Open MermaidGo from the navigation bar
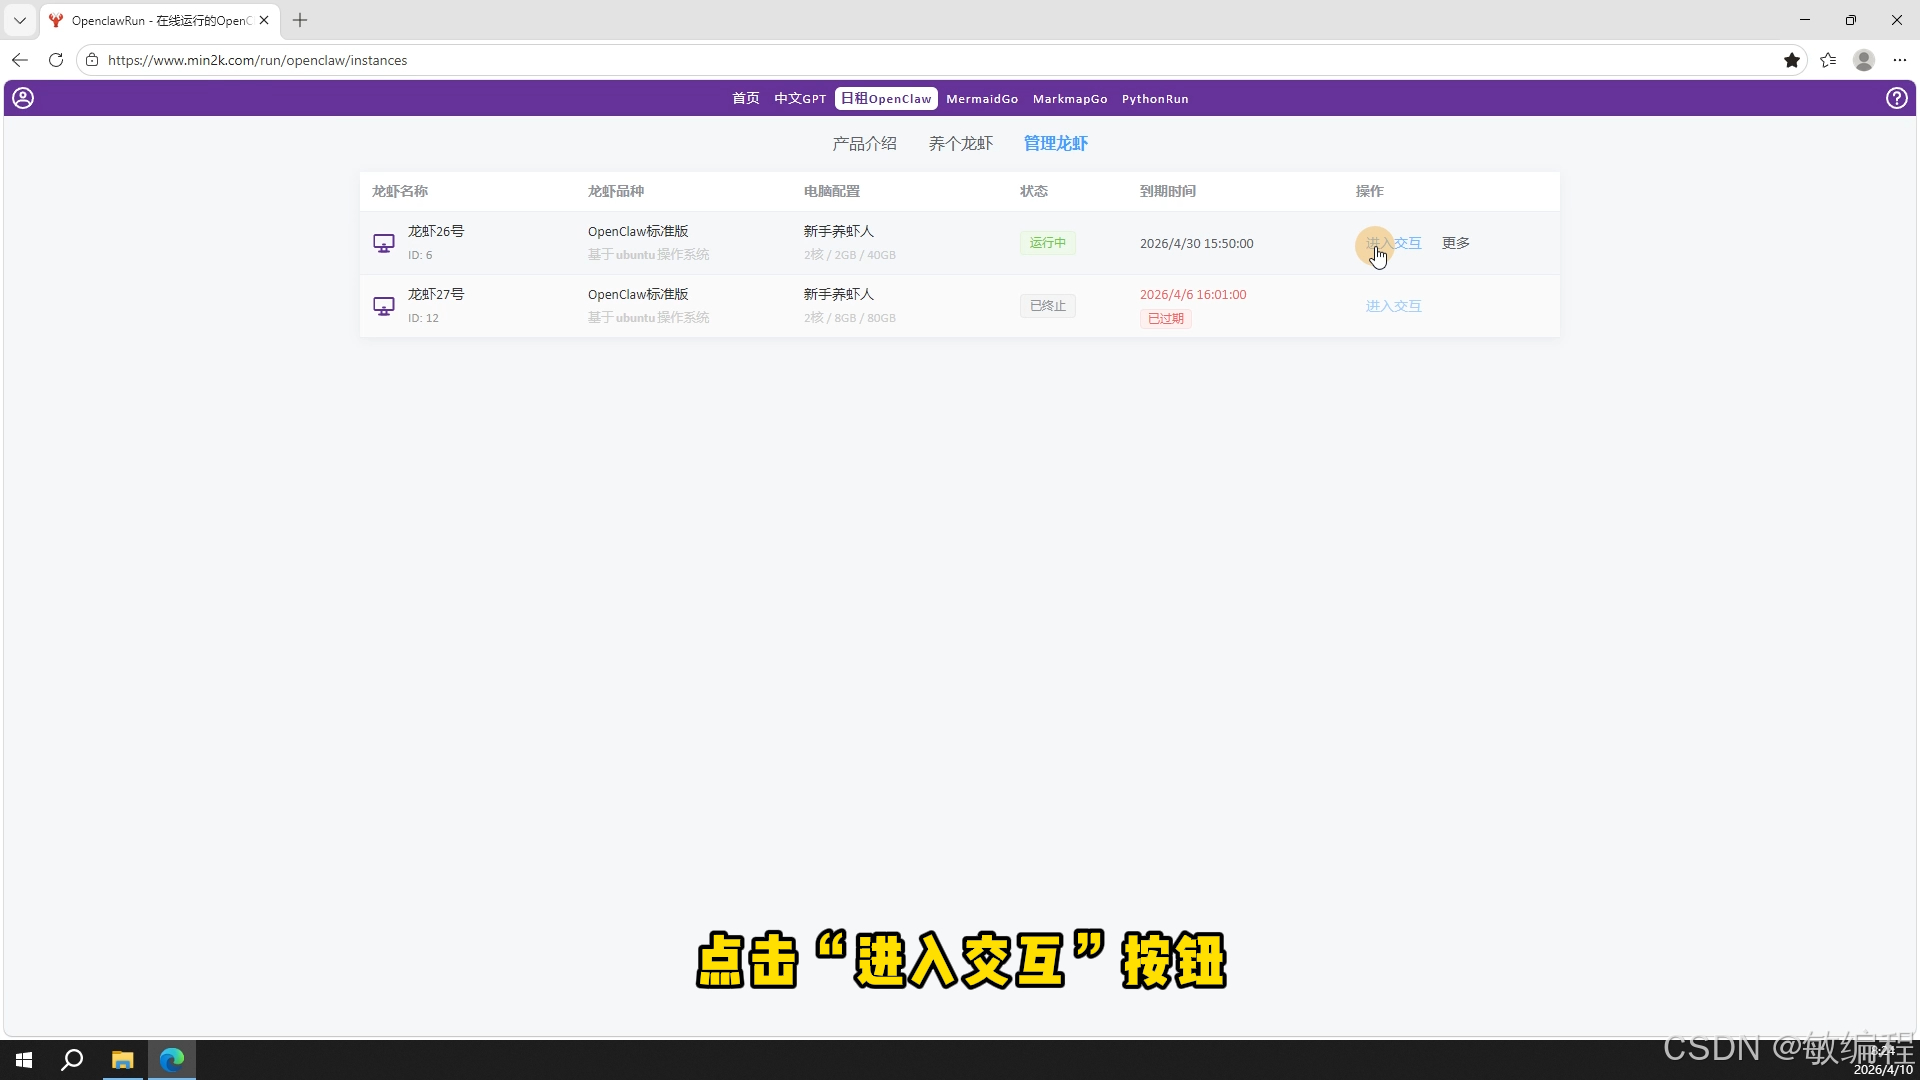Screen dimensions: 1920x1080 click(981, 99)
